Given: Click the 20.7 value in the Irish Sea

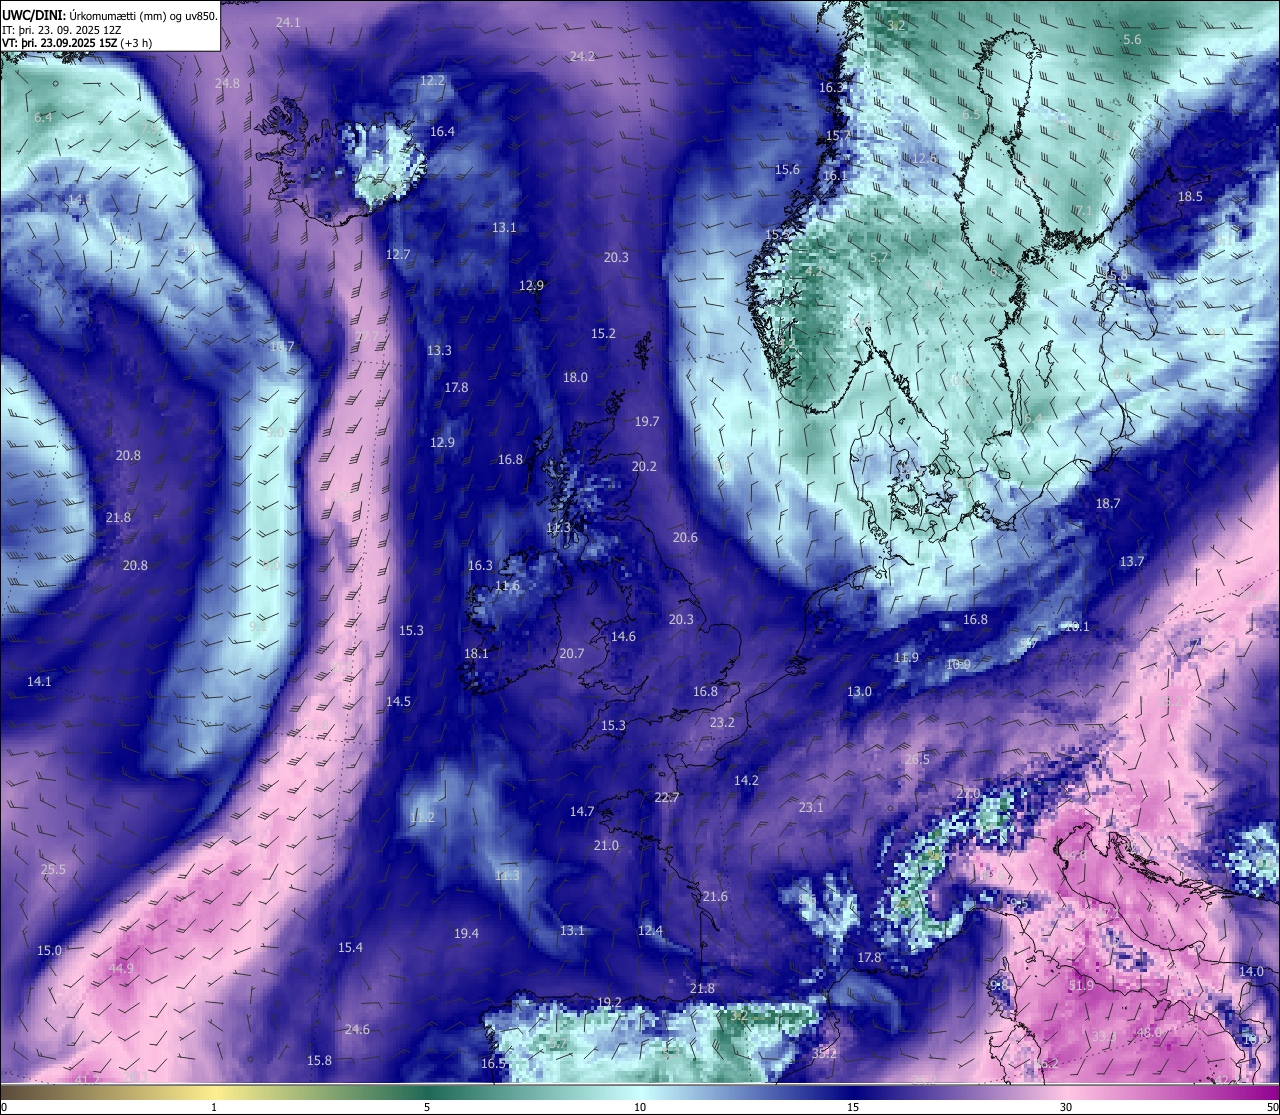Looking at the screenshot, I should coord(571,654).
